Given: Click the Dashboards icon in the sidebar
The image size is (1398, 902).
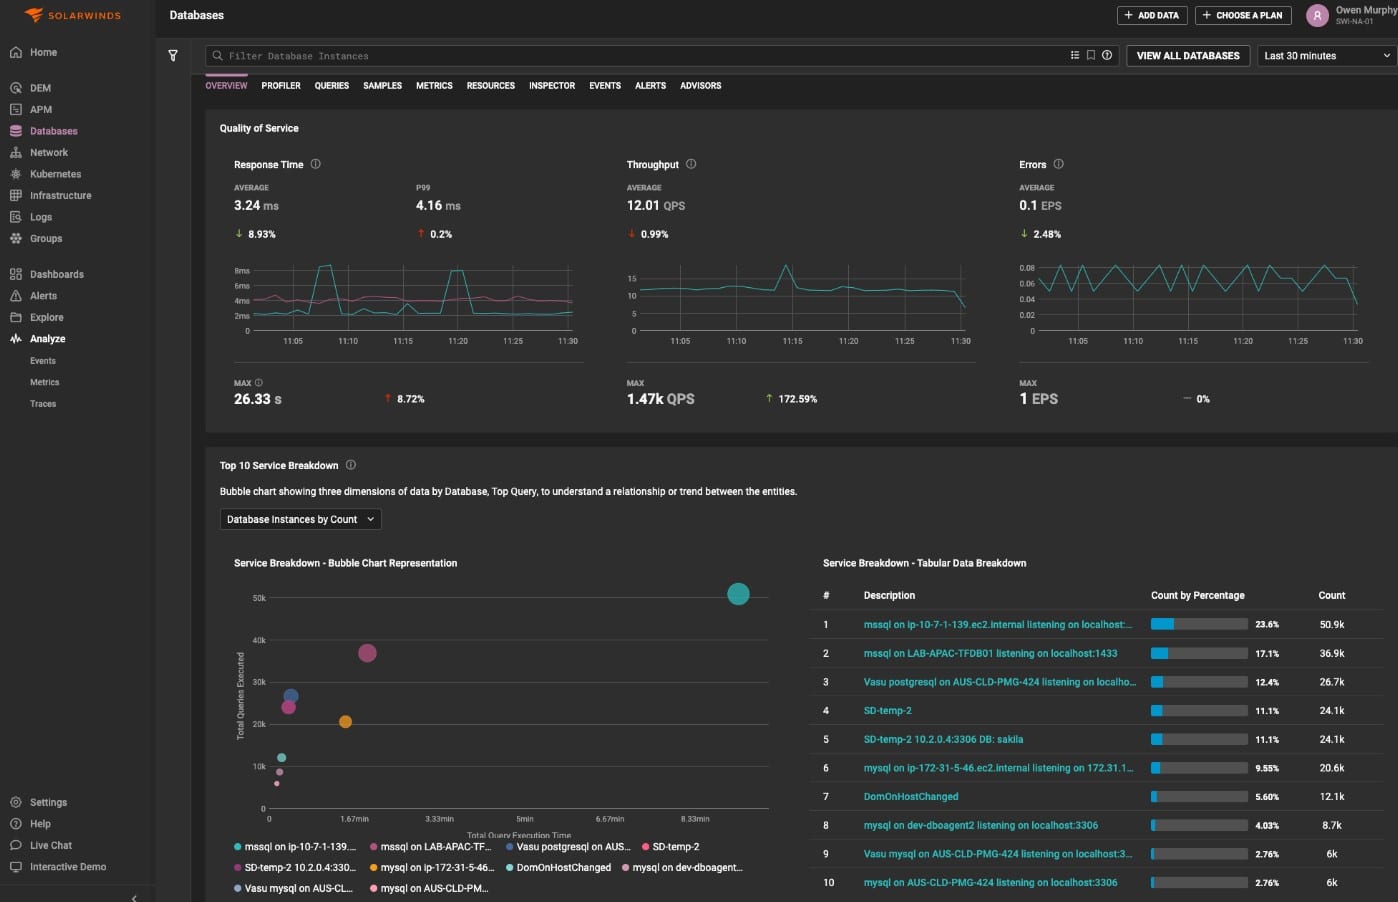Looking at the screenshot, I should point(16,273).
